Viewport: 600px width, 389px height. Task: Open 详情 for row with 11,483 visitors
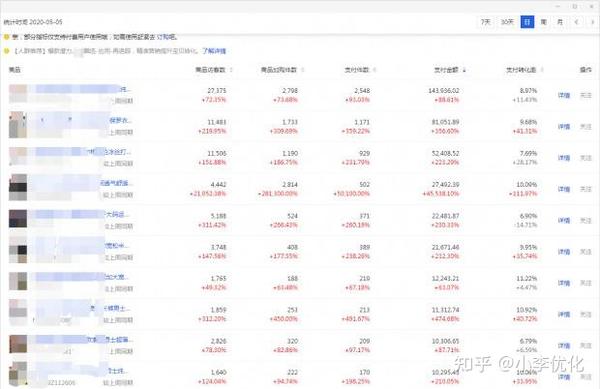point(564,127)
